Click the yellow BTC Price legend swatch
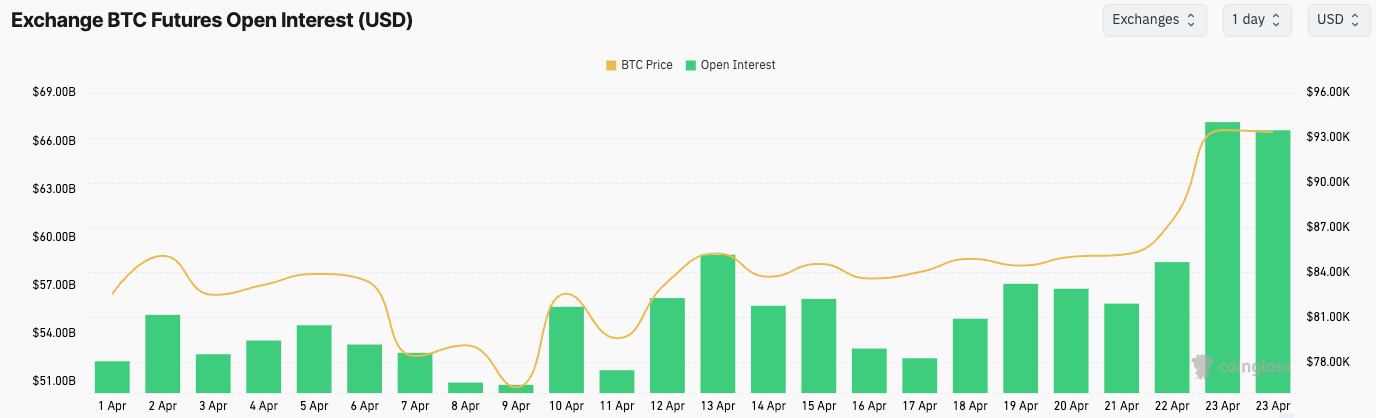The height and width of the screenshot is (418, 1376). click(x=611, y=65)
